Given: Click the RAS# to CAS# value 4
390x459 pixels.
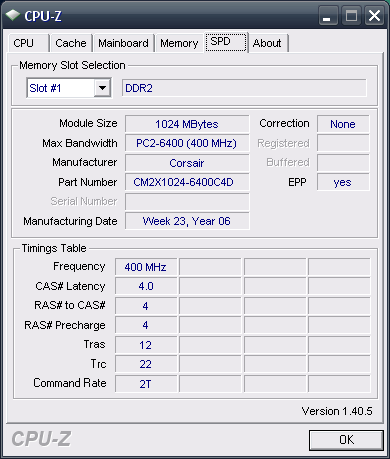Looking at the screenshot, I should coord(146,306).
